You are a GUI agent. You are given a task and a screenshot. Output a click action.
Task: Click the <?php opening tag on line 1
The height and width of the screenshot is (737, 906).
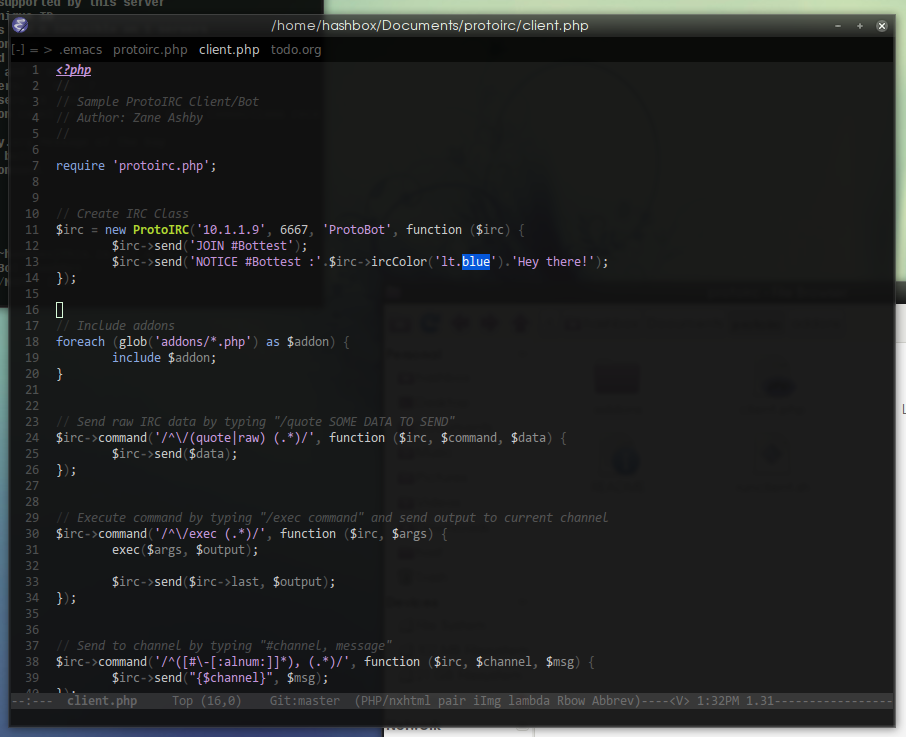click(73, 70)
